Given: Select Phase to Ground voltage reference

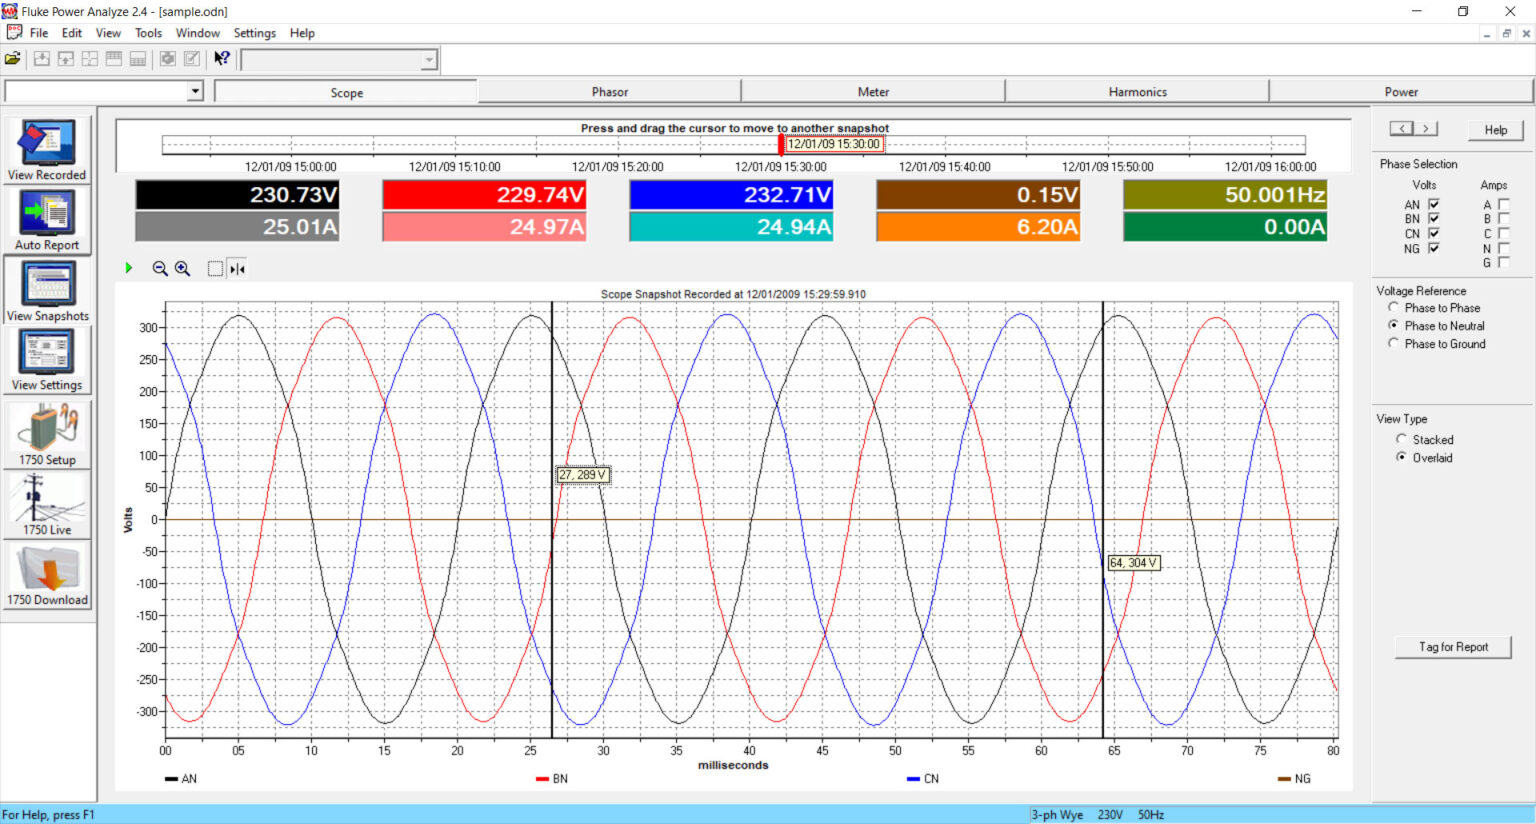Looking at the screenshot, I should [x=1393, y=343].
